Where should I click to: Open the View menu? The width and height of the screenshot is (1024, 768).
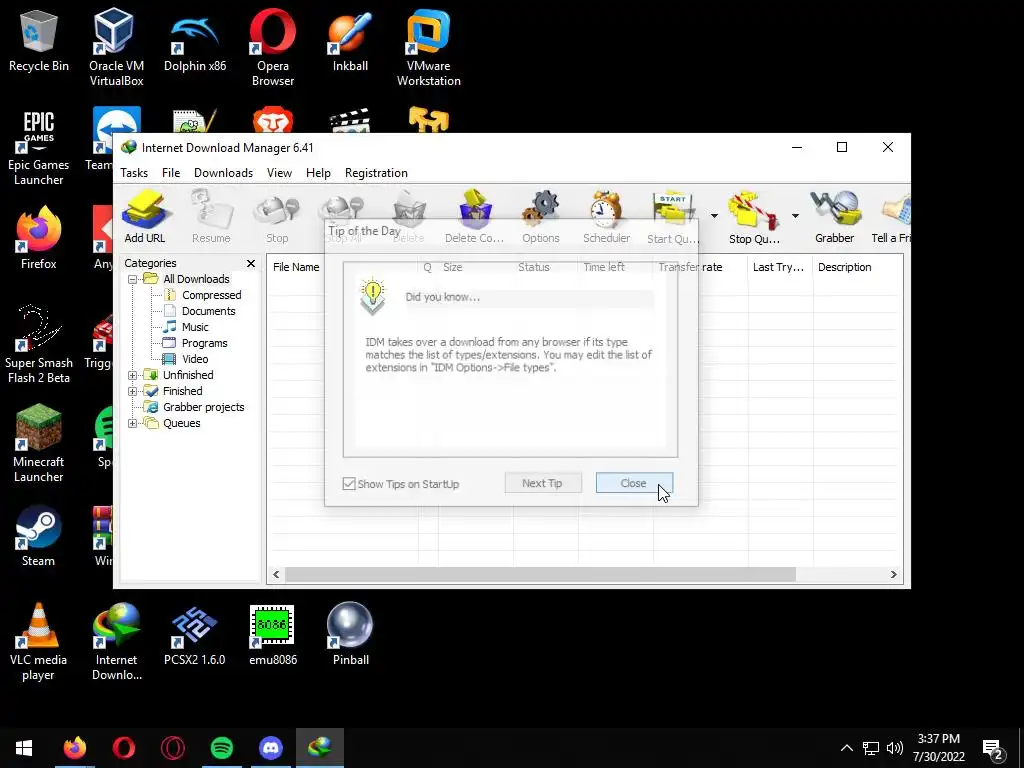(279, 173)
